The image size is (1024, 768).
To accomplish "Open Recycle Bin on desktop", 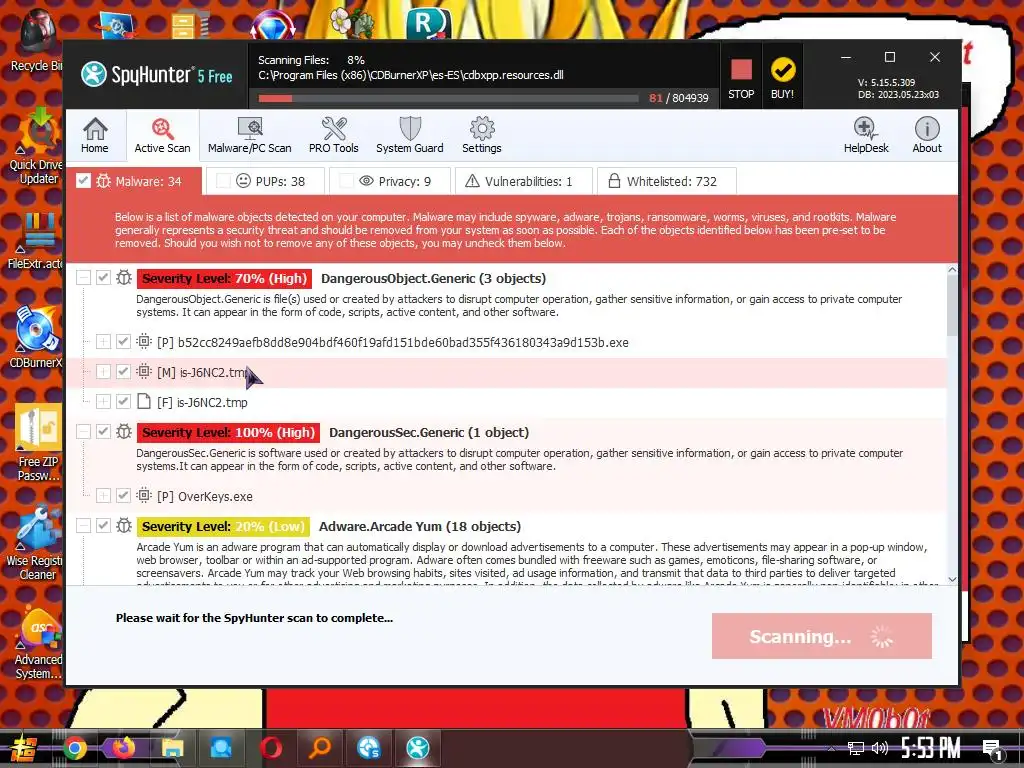I will coord(36,40).
